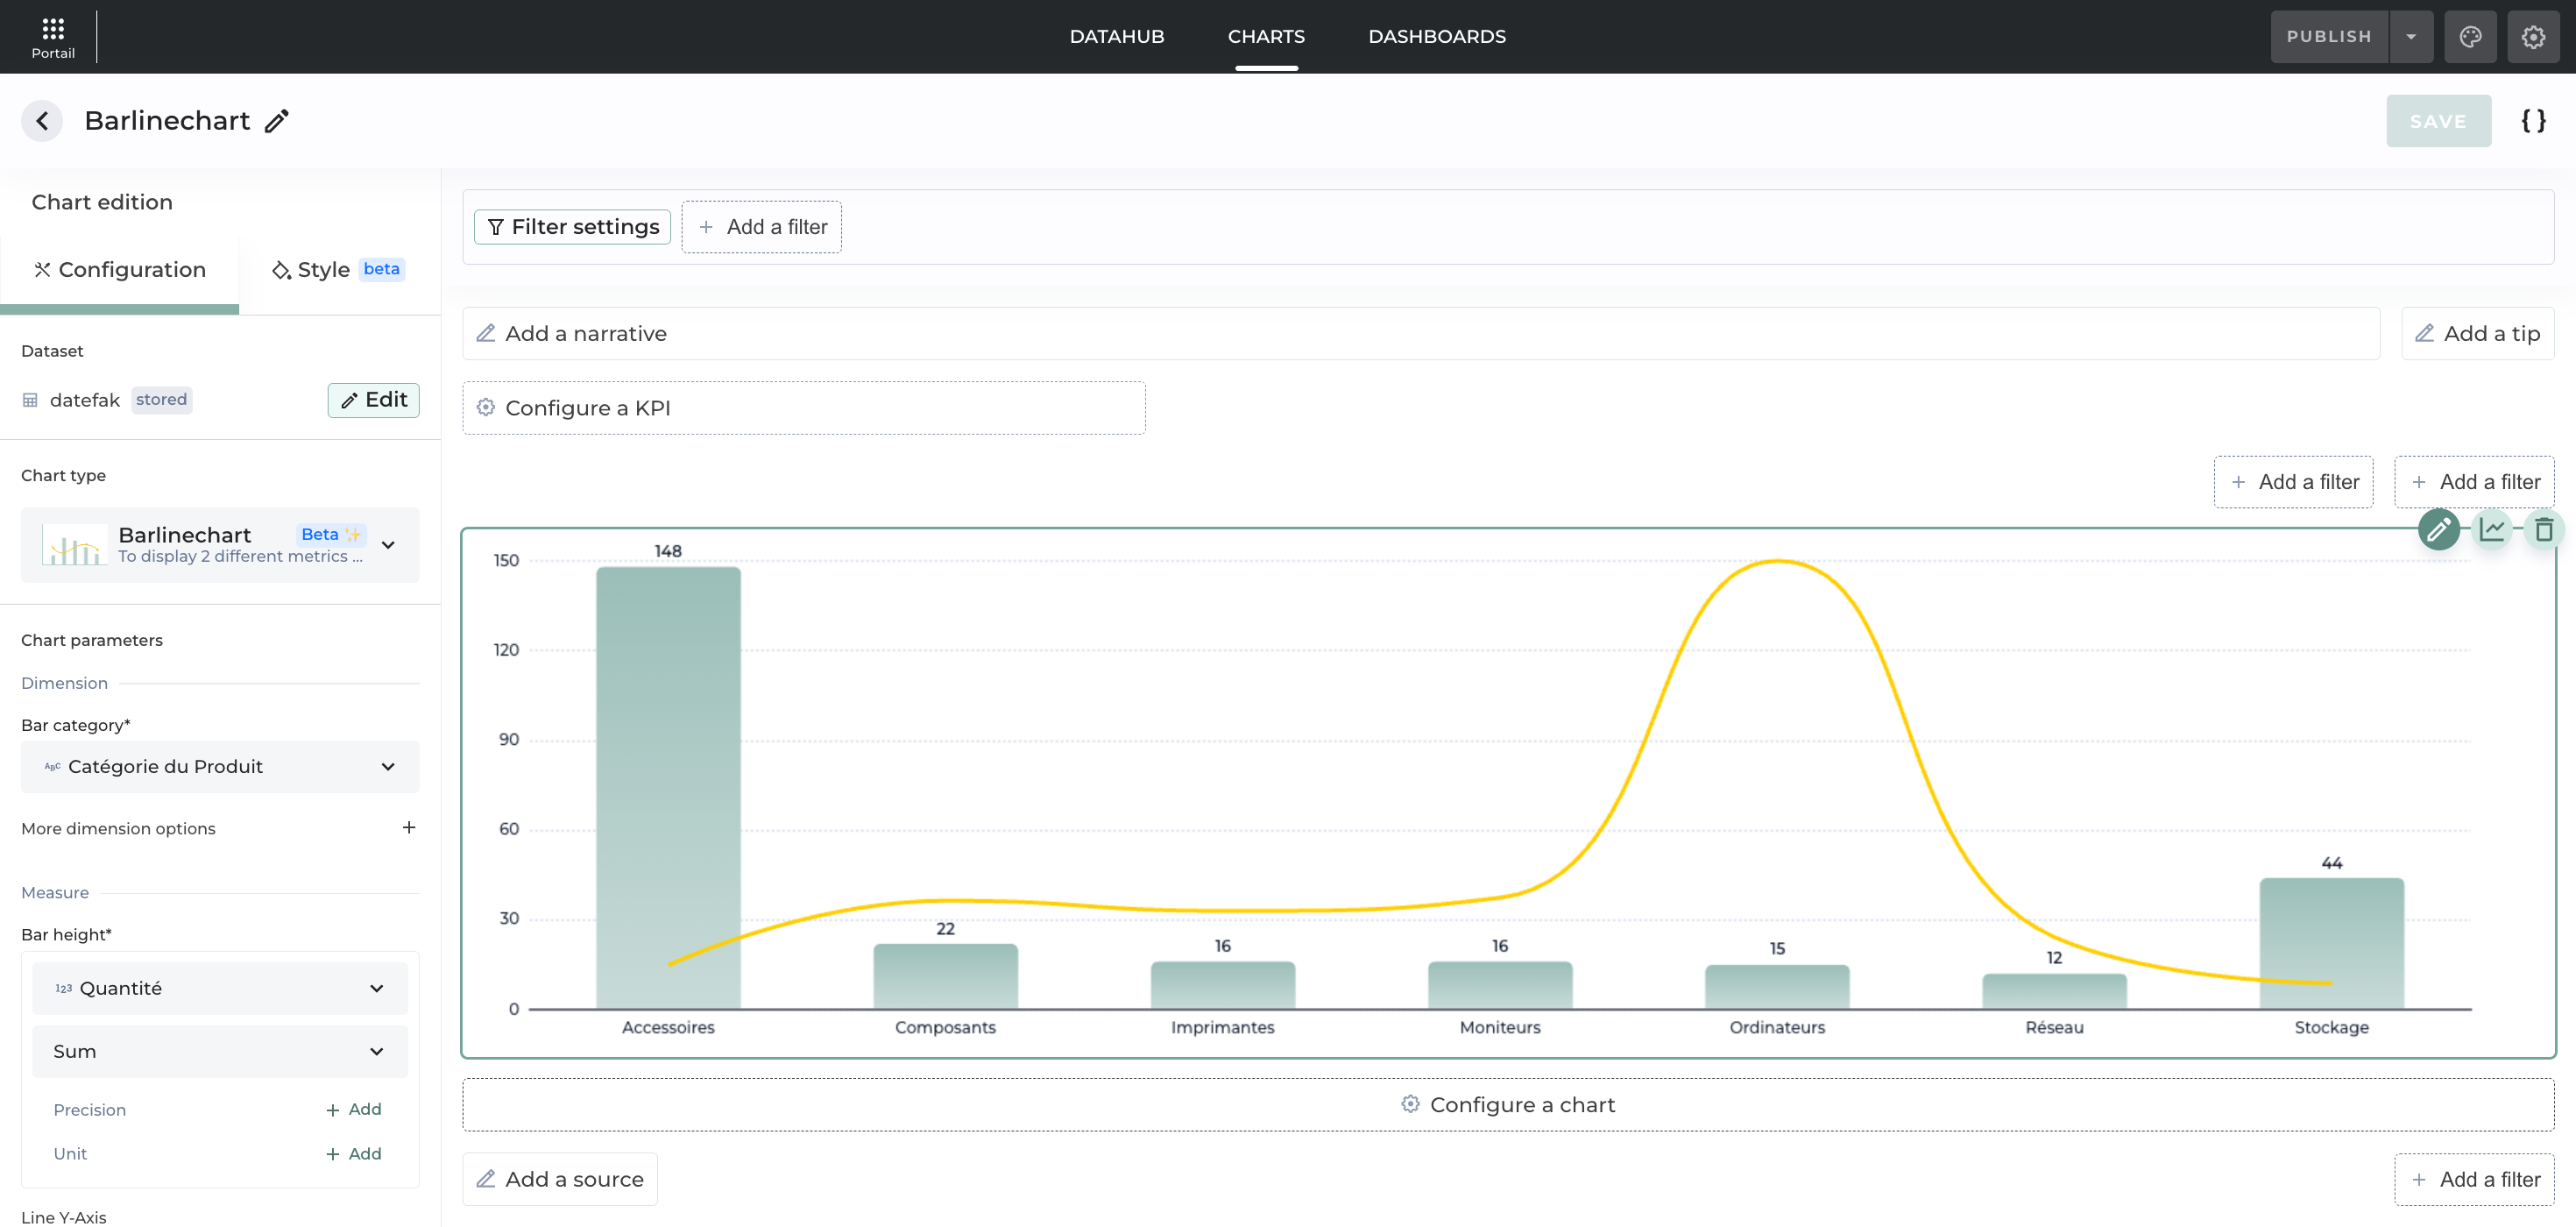The image size is (2576, 1227).
Task: Click the datefak dataset table icon
Action: click(30, 400)
